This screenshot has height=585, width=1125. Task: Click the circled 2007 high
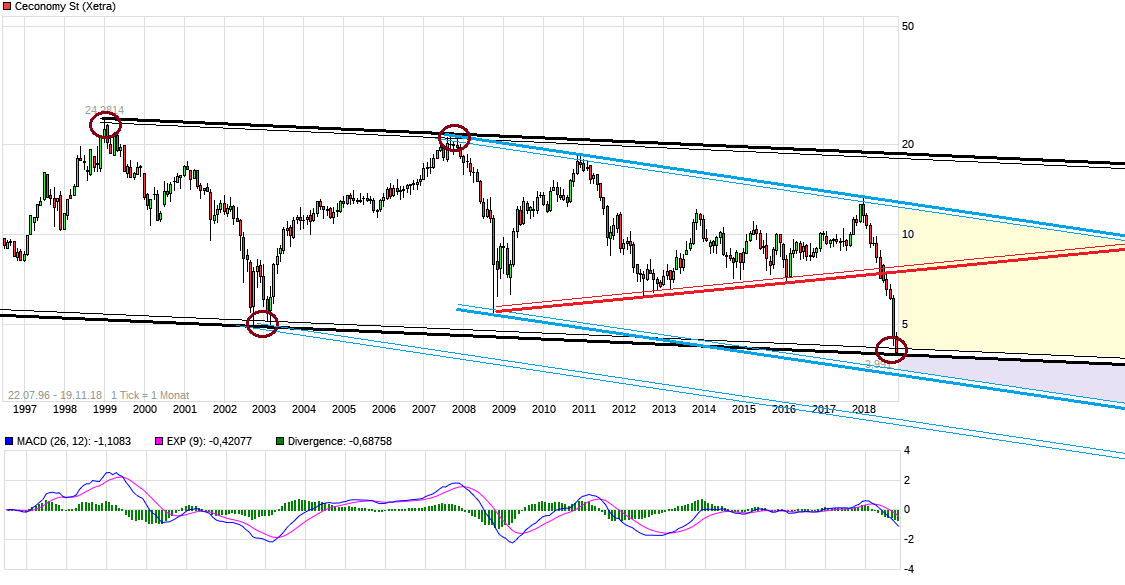(x=455, y=138)
